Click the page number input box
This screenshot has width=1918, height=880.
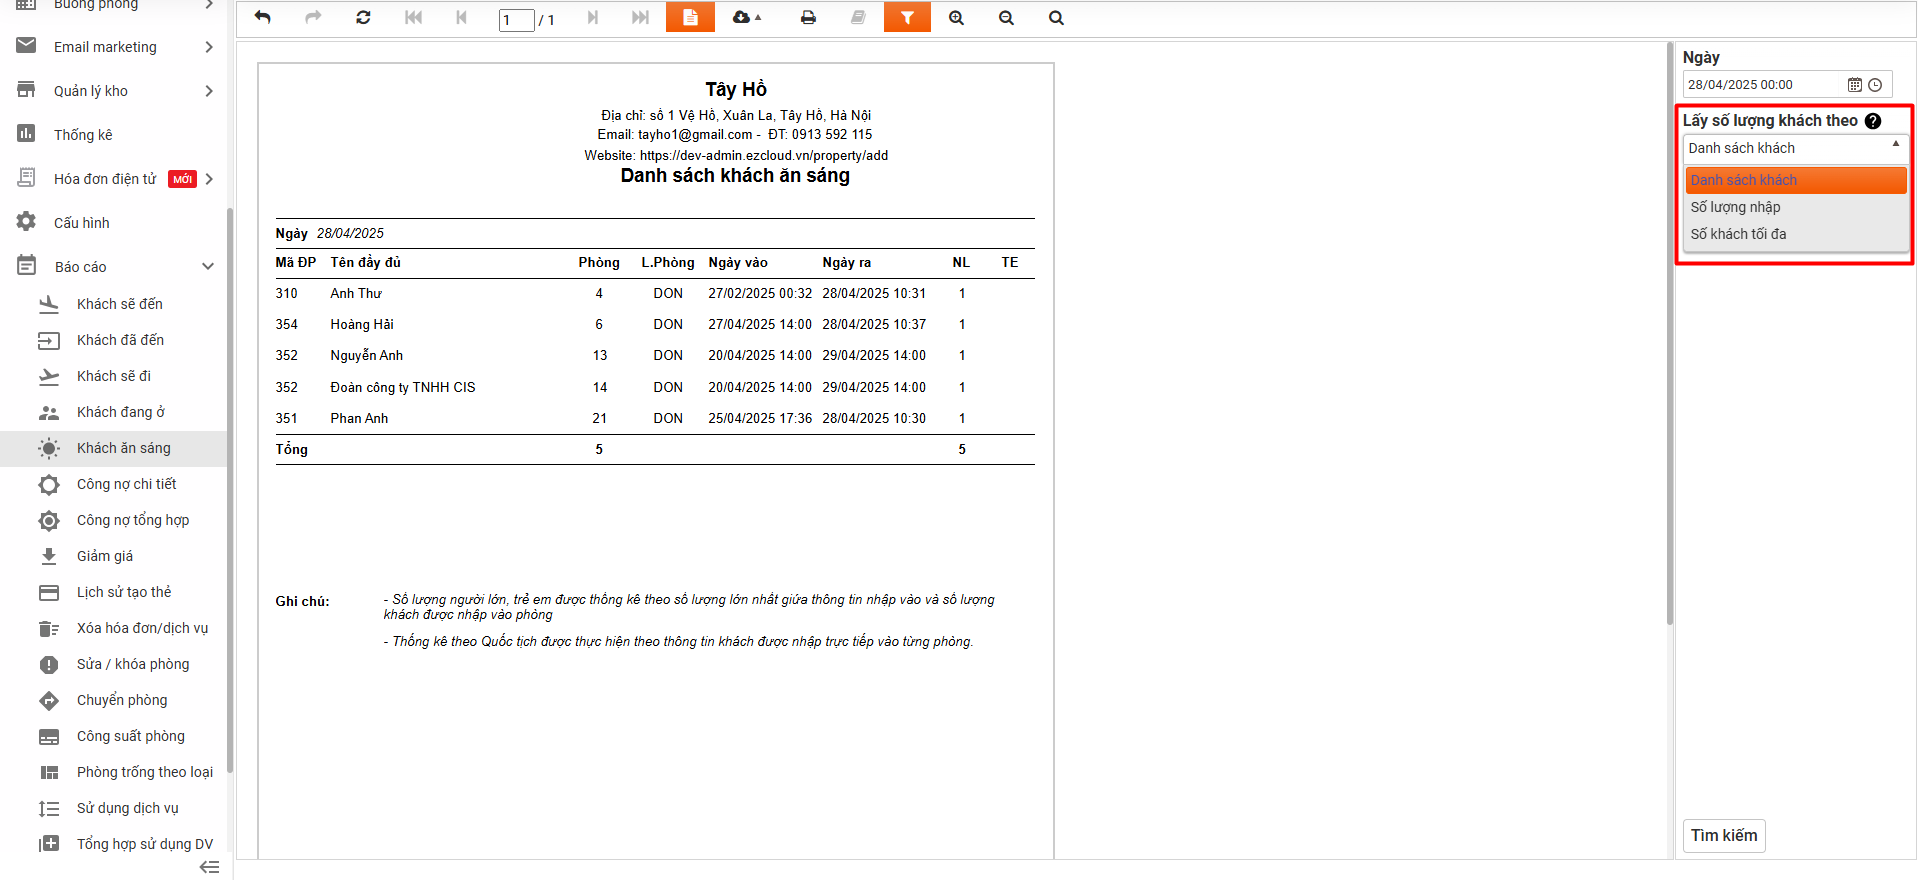point(515,20)
